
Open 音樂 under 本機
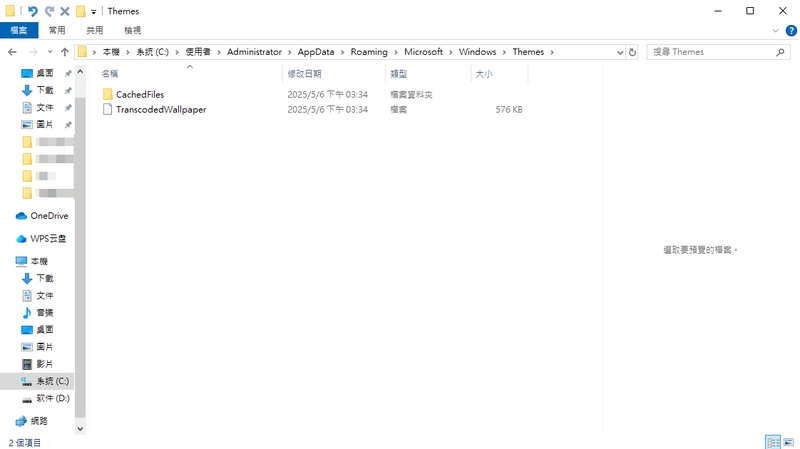pos(44,312)
